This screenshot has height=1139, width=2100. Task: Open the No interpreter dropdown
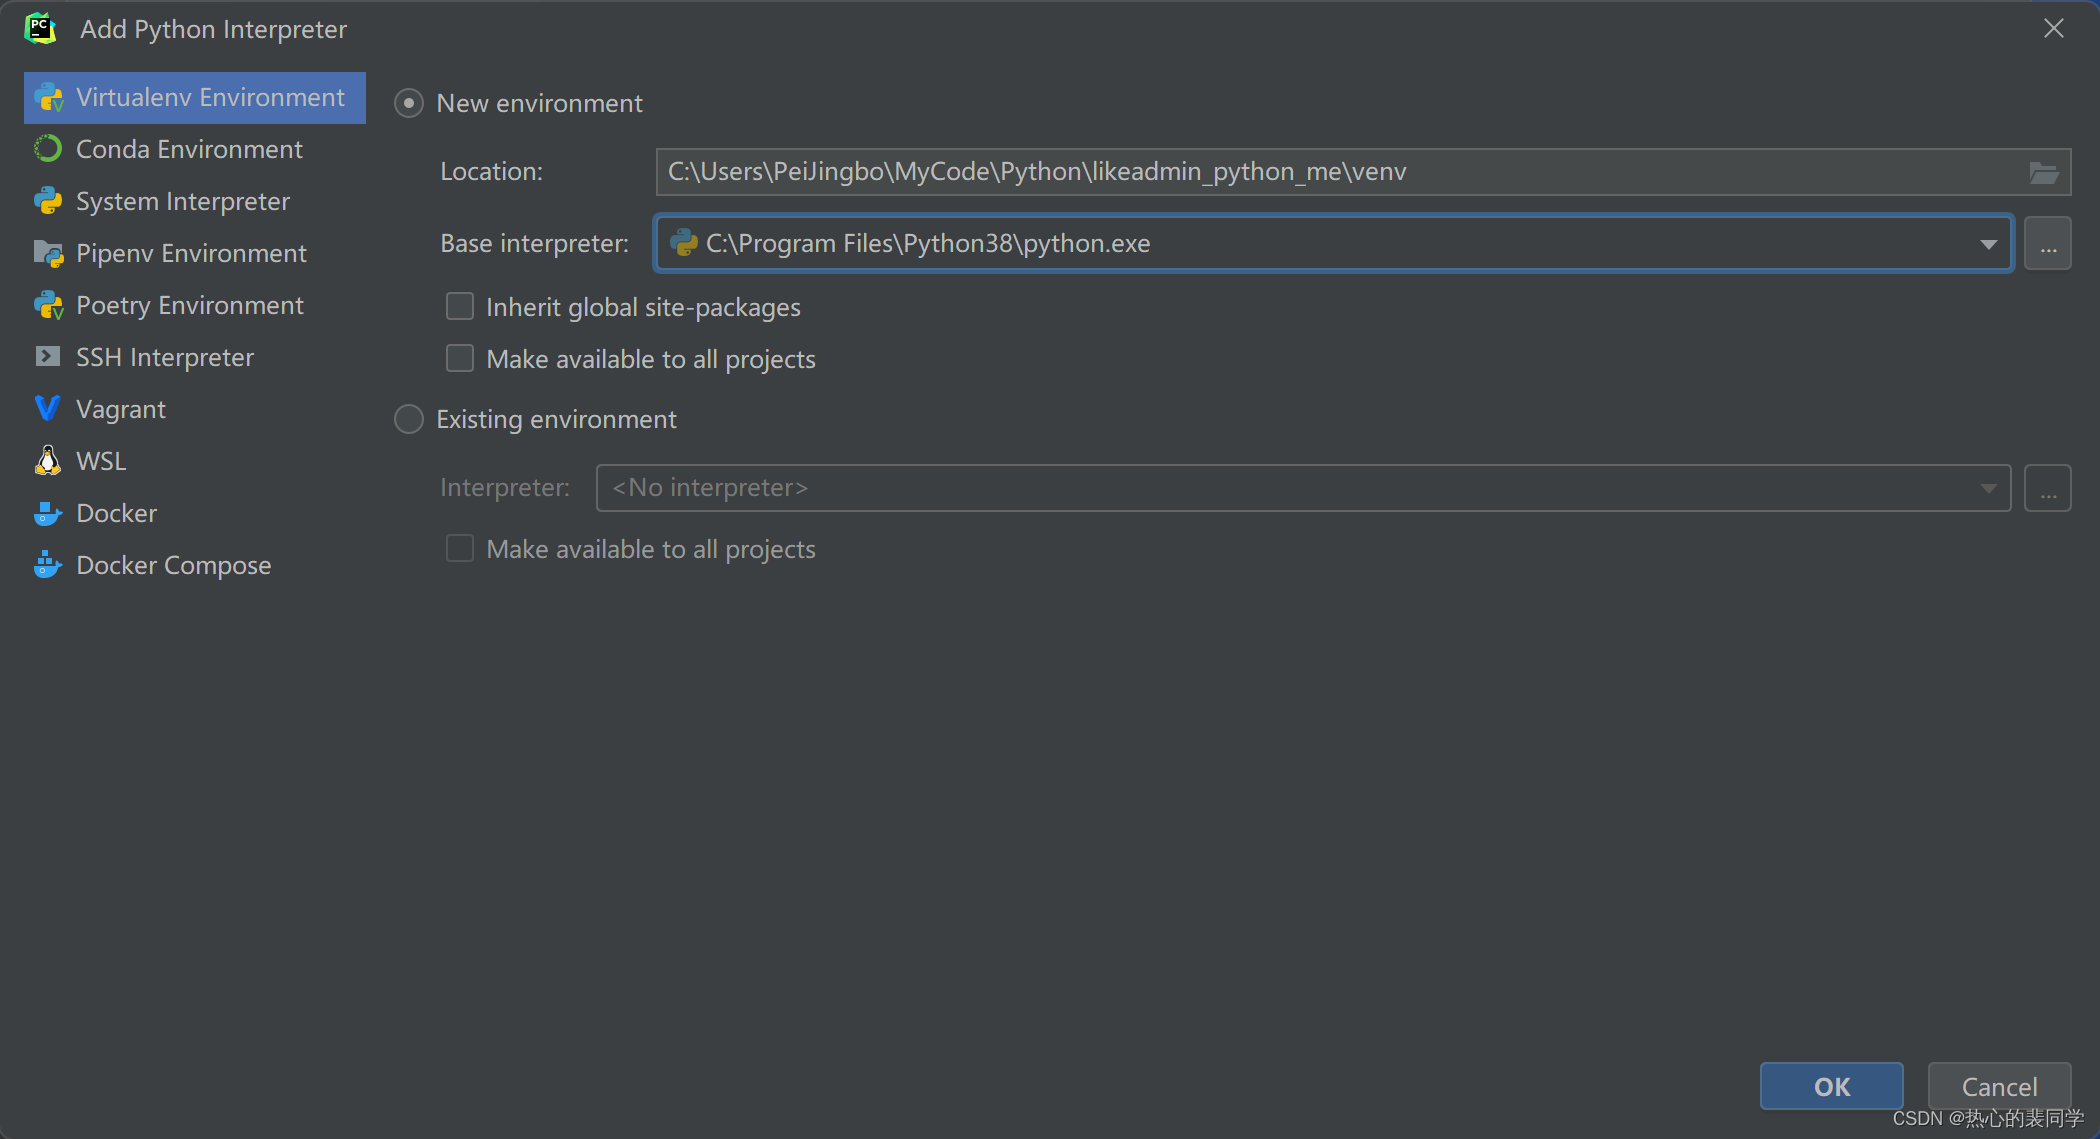point(1303,488)
